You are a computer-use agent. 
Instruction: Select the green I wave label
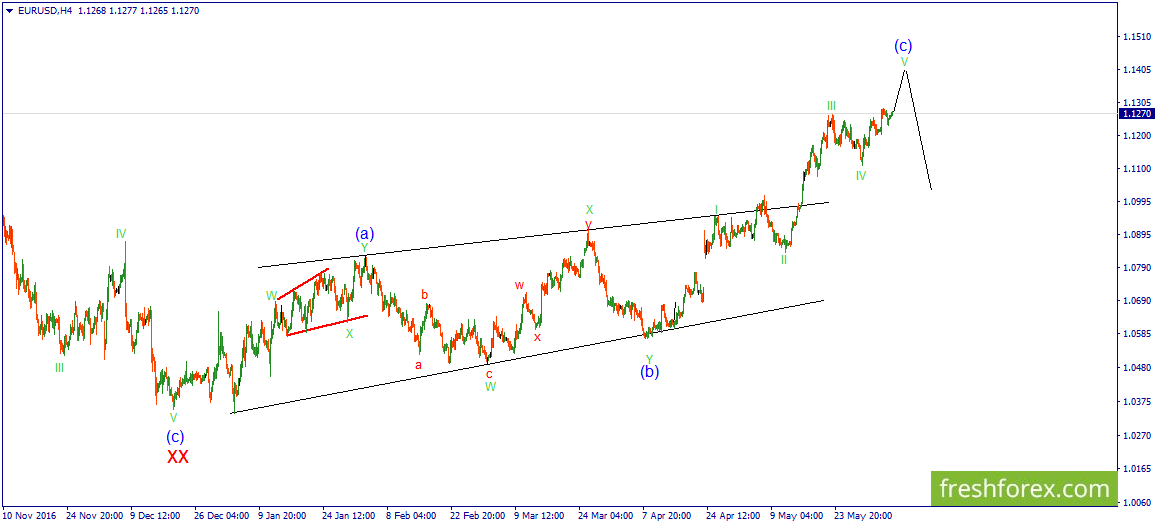tap(716, 210)
